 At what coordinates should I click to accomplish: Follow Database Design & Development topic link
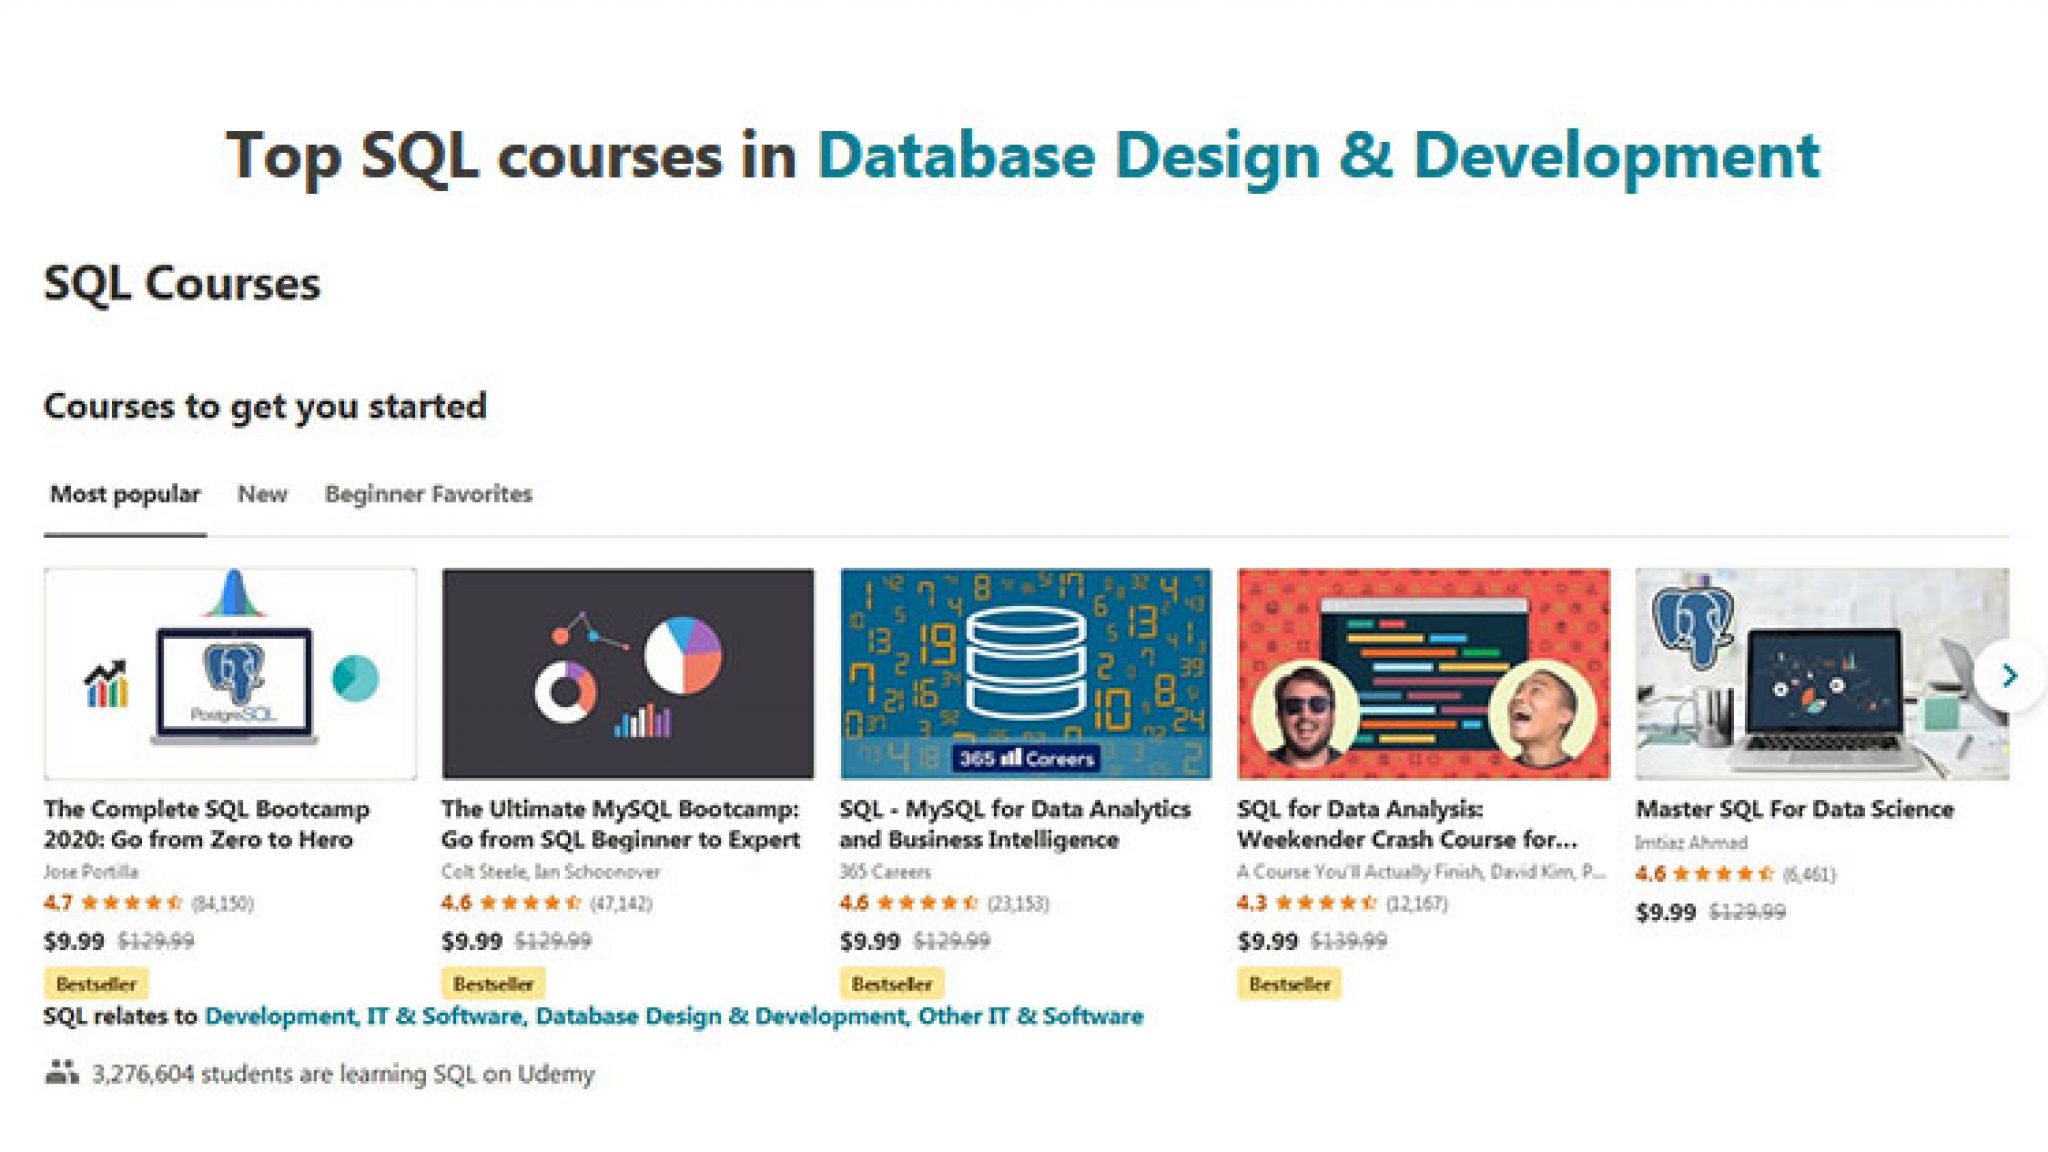[721, 1016]
